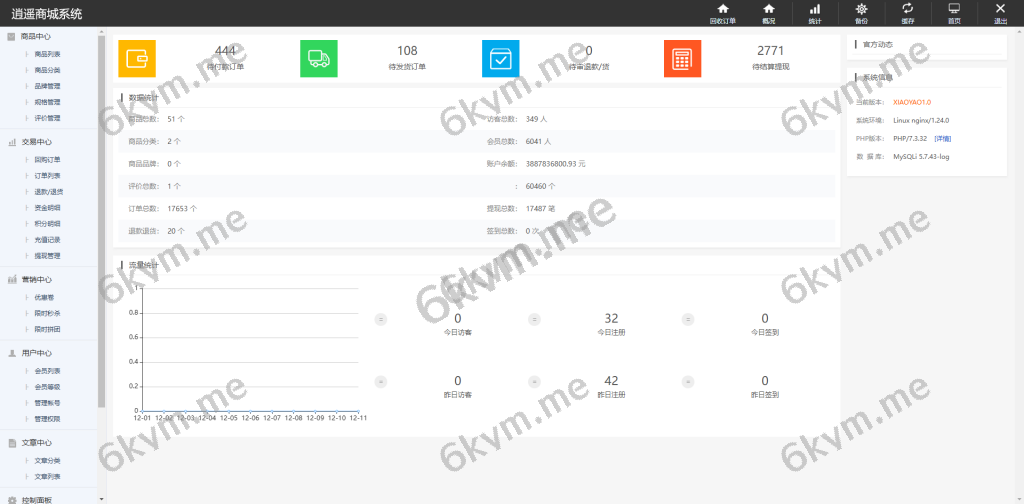Click the 备份 backup gear icon
This screenshot has width=1024, height=504.
point(862,12)
